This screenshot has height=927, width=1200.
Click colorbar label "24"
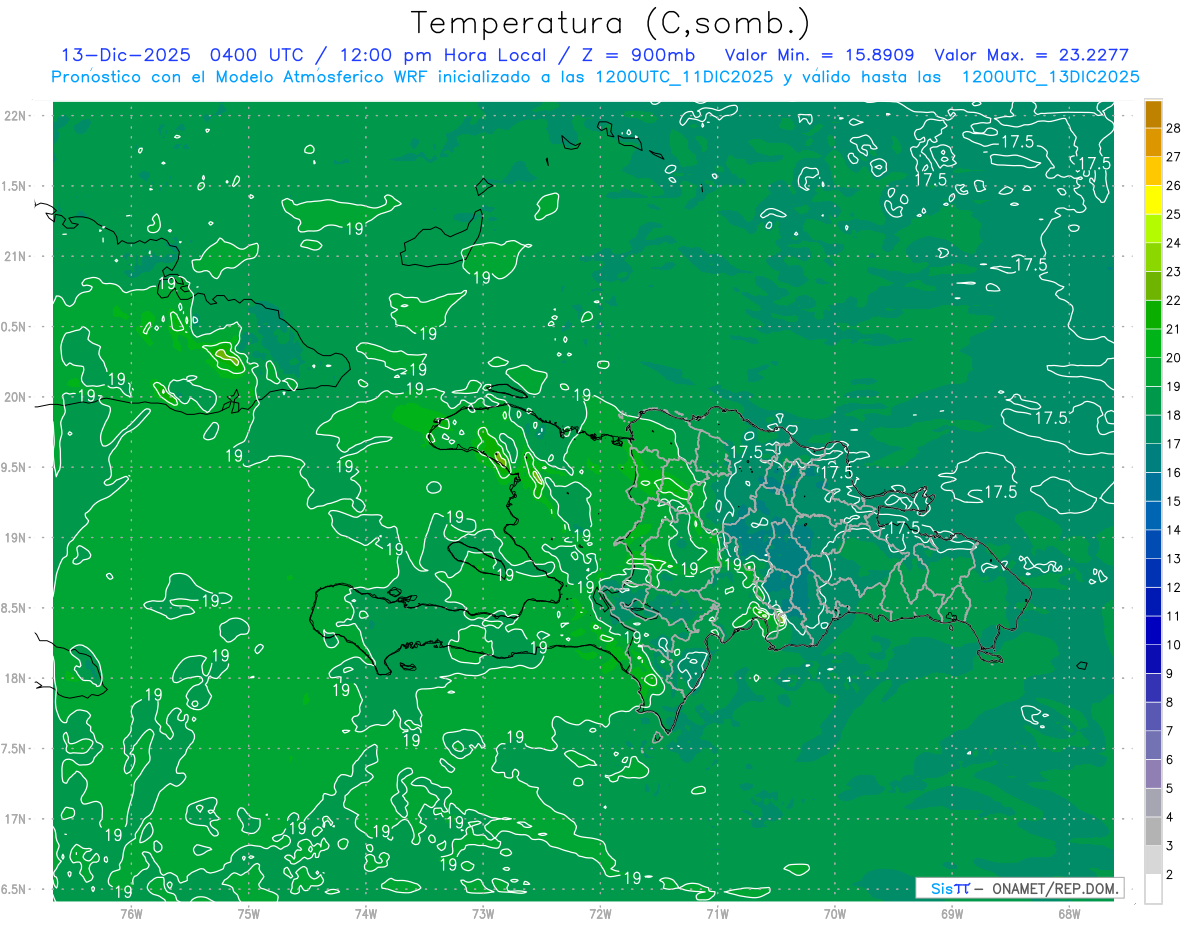[x=1174, y=243]
